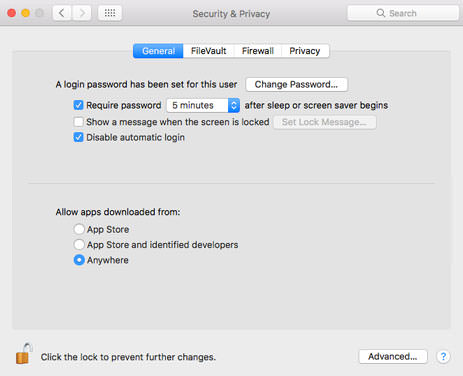This screenshot has height=376, width=463.
Task: Minimize the window with the yellow button
Action: point(26,13)
